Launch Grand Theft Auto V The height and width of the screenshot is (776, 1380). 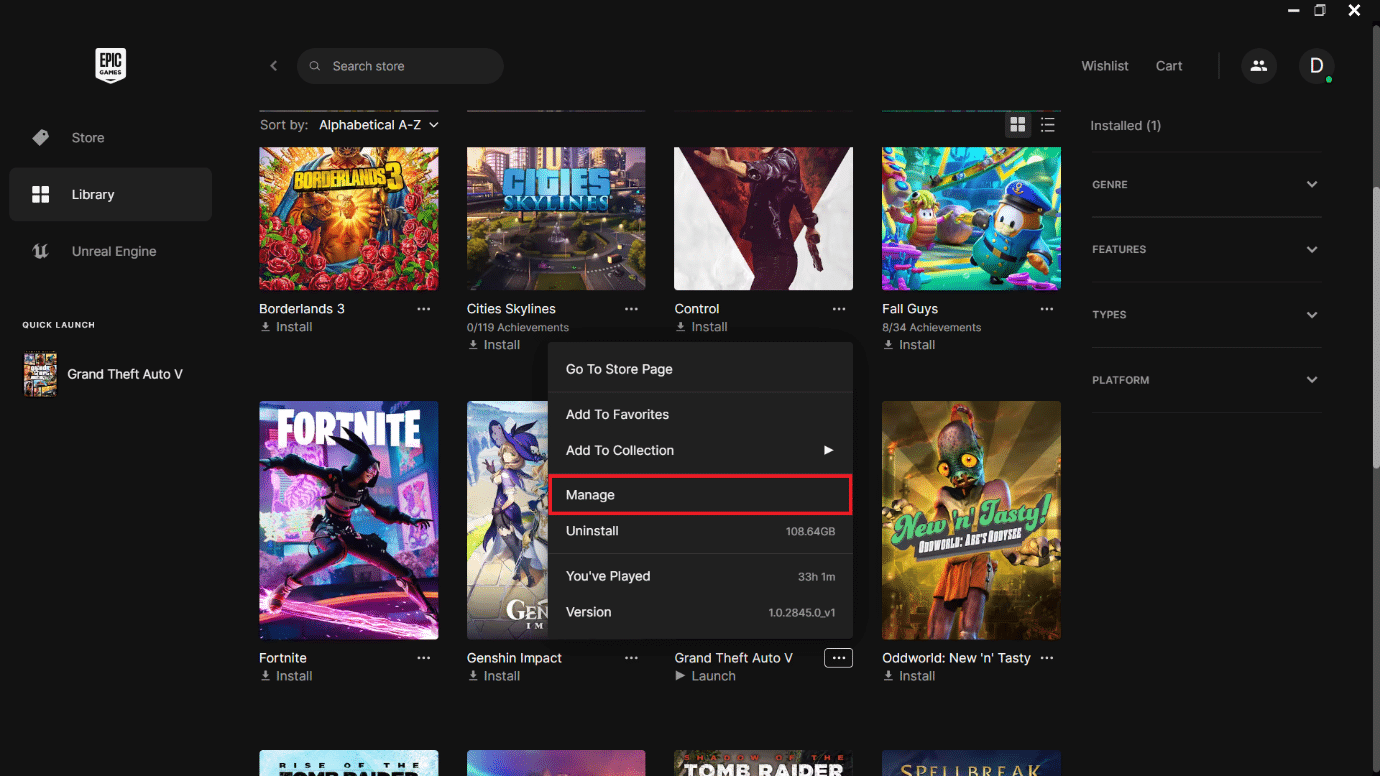coord(706,676)
